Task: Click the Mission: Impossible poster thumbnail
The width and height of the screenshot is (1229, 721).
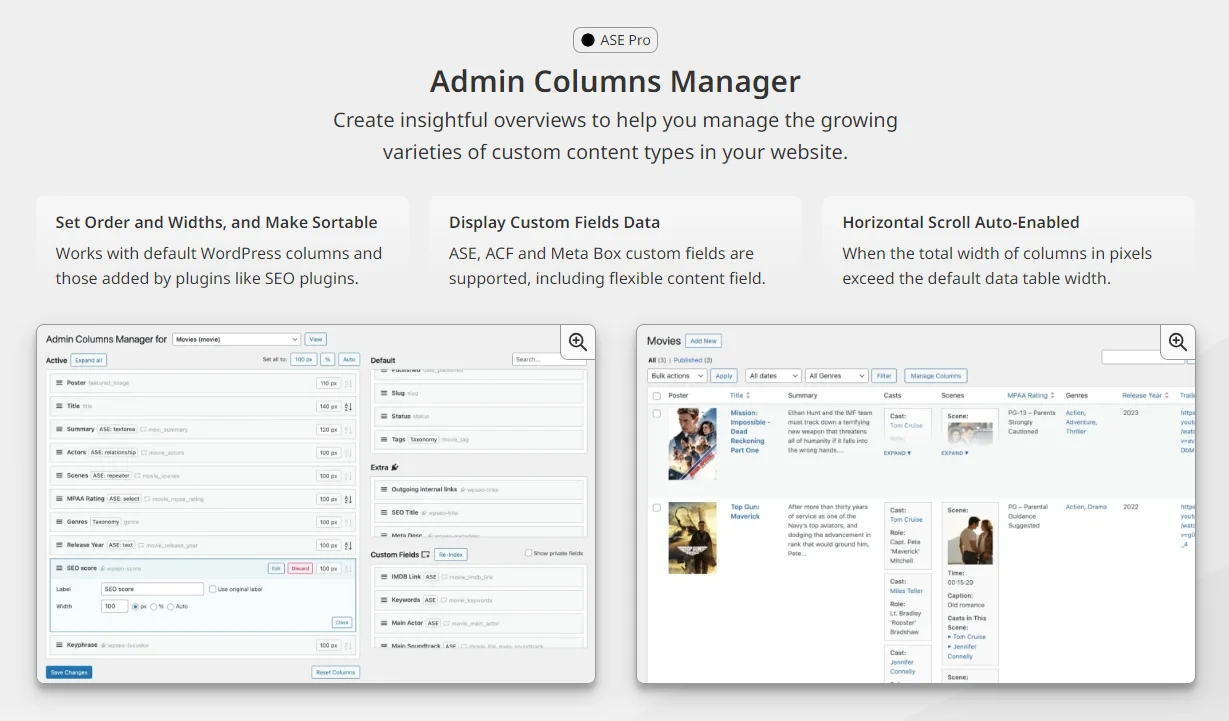Action: pos(692,443)
